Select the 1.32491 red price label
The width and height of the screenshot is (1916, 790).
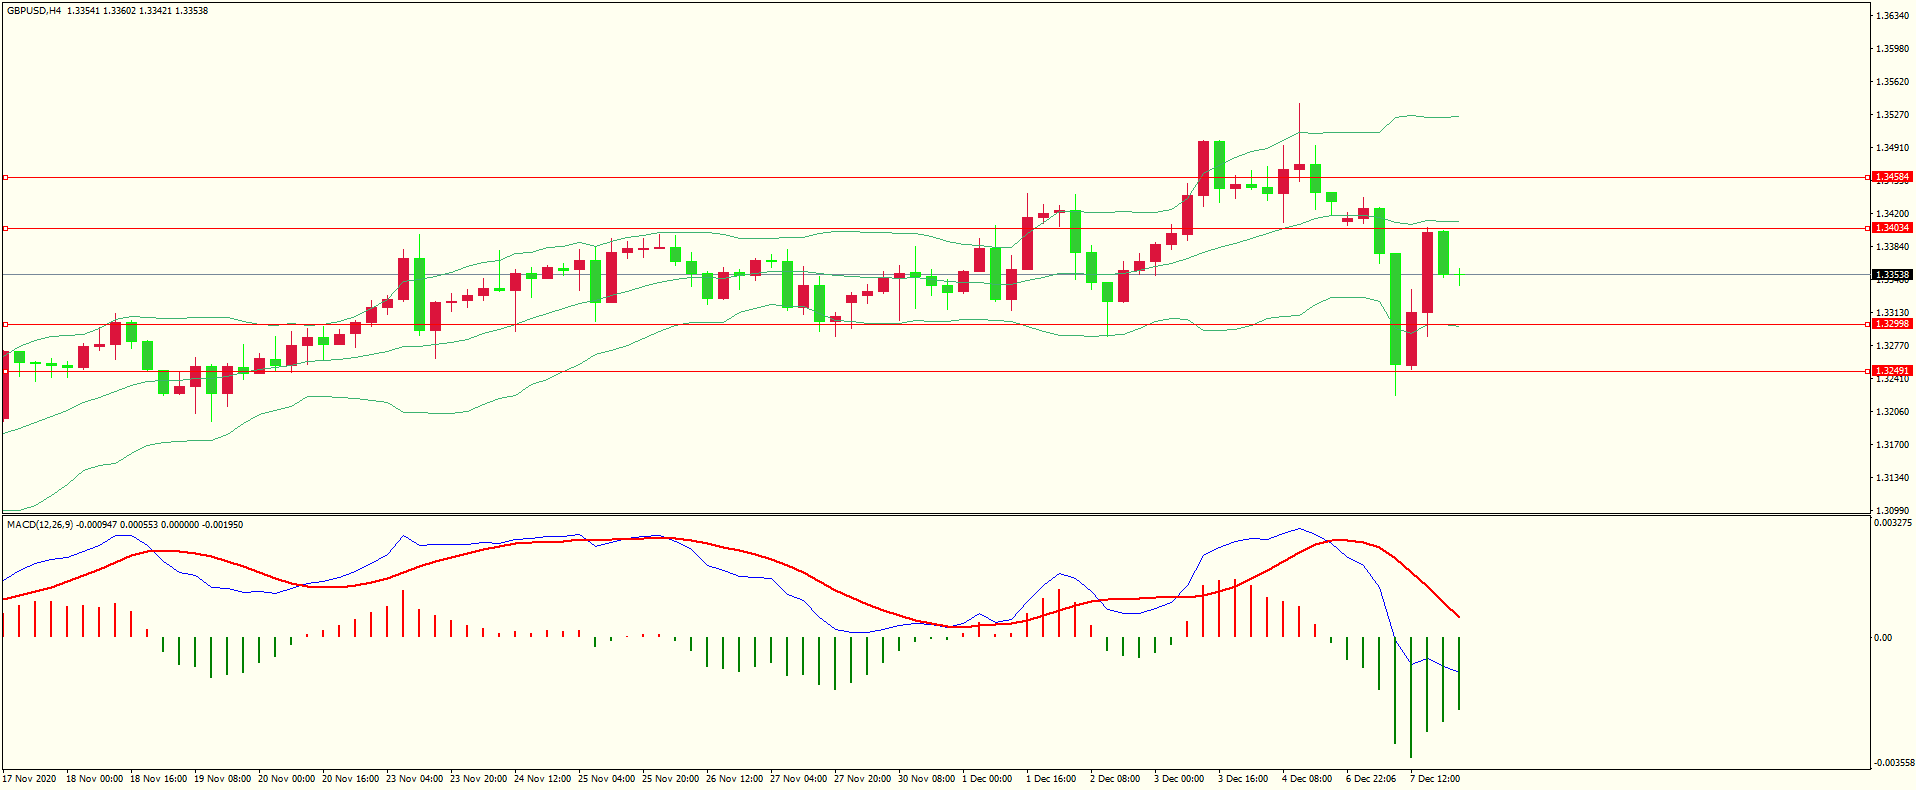click(x=1891, y=371)
